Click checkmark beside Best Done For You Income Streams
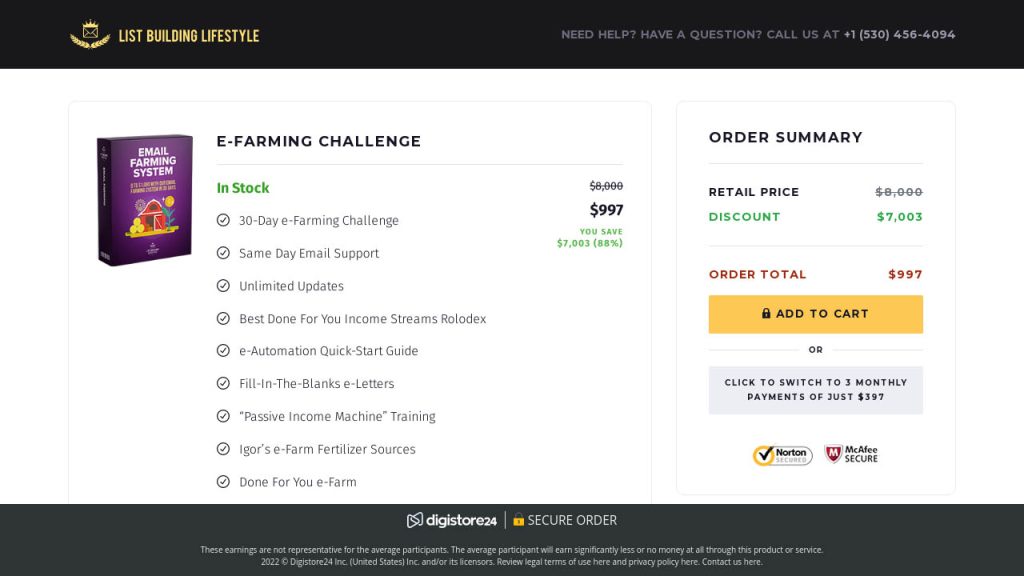1024x576 pixels. pos(223,319)
